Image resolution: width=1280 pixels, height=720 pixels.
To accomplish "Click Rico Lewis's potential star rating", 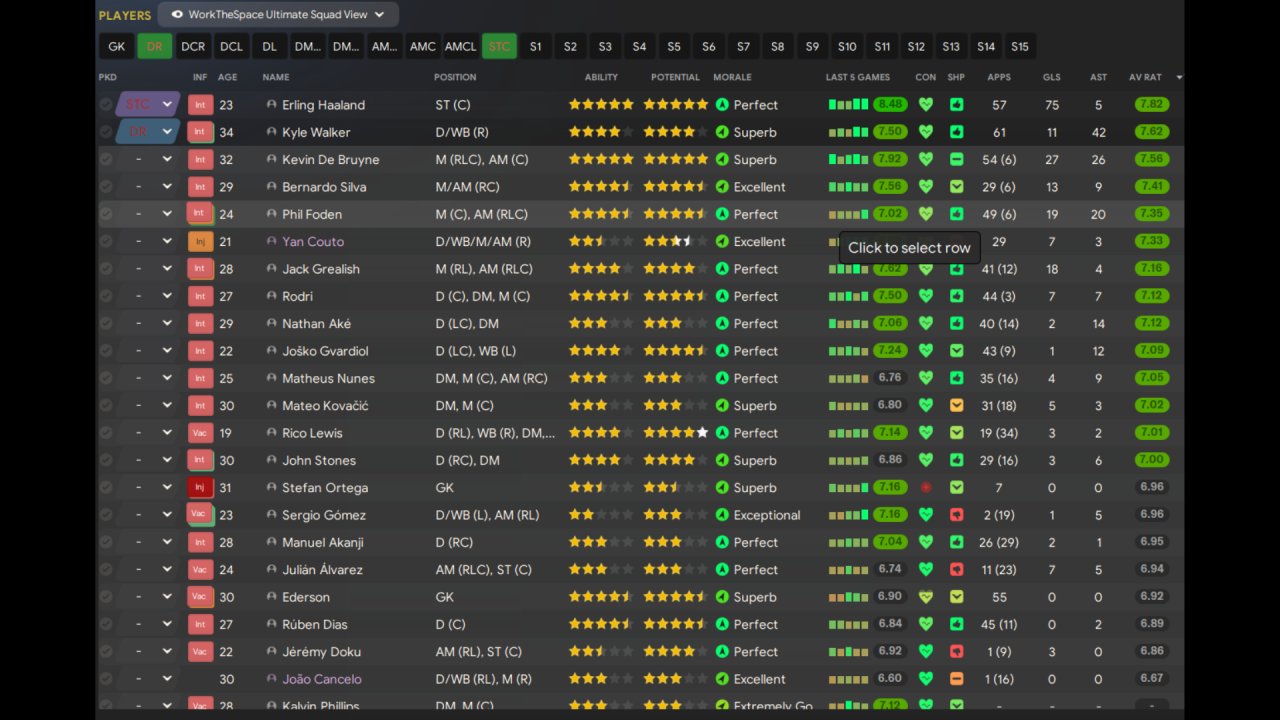I will click(676, 433).
